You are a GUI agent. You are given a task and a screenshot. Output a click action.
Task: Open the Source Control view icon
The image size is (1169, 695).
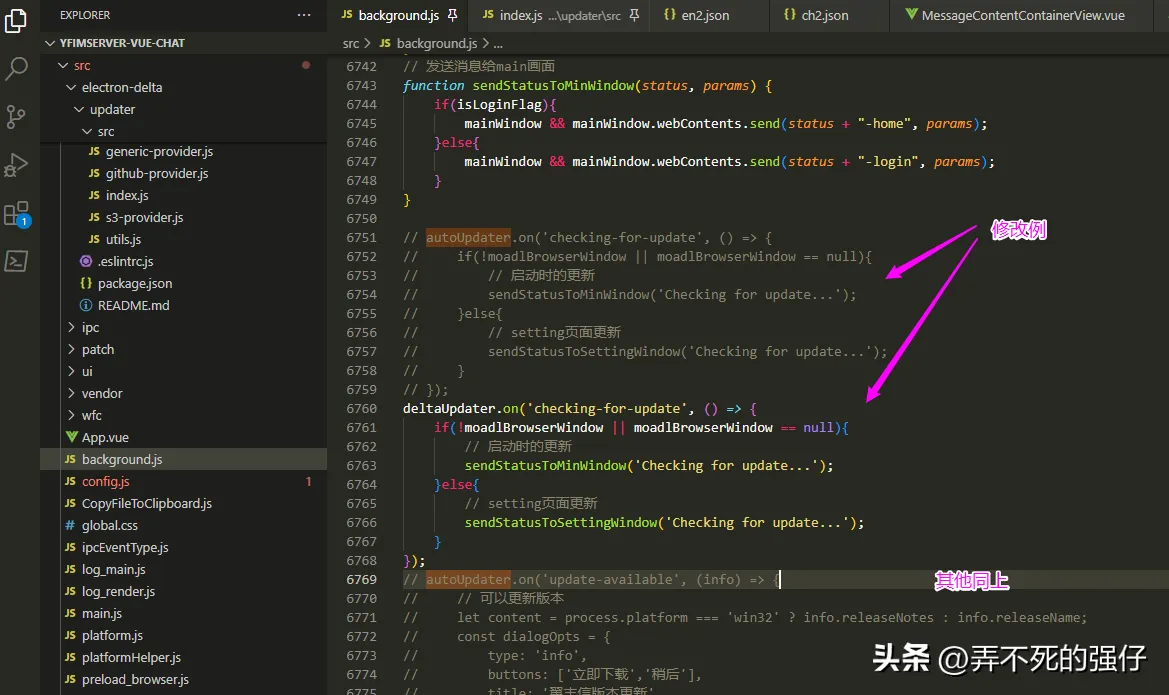16,116
